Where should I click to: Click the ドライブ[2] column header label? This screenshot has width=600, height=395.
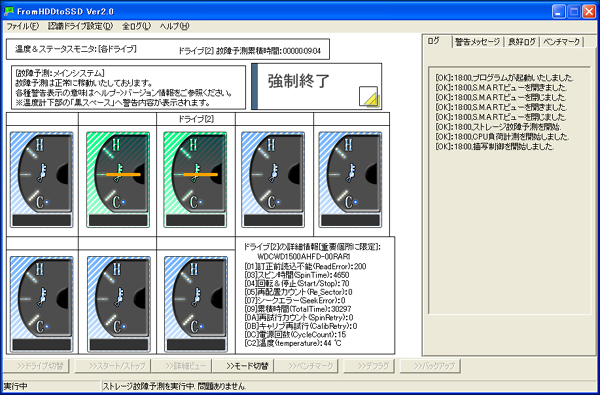[x=196, y=119]
